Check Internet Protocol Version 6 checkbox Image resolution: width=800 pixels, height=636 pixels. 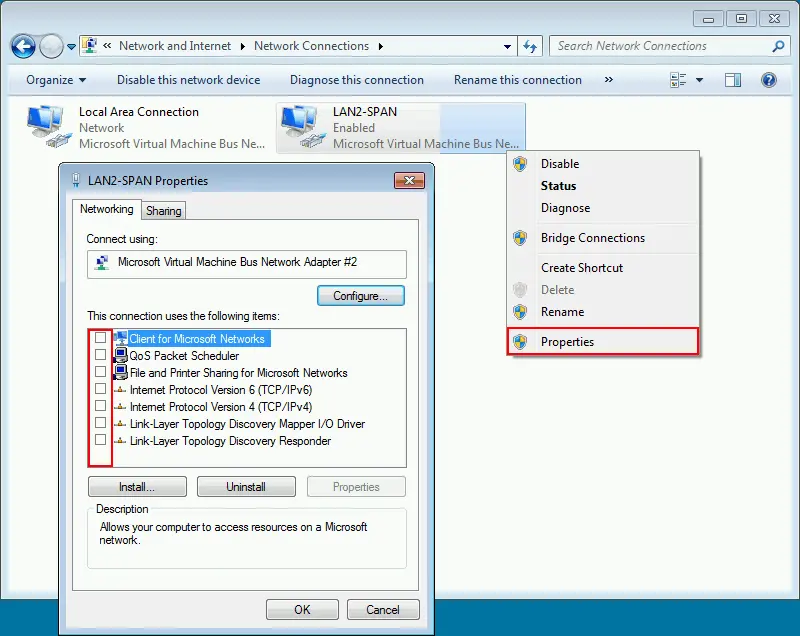[101, 389]
